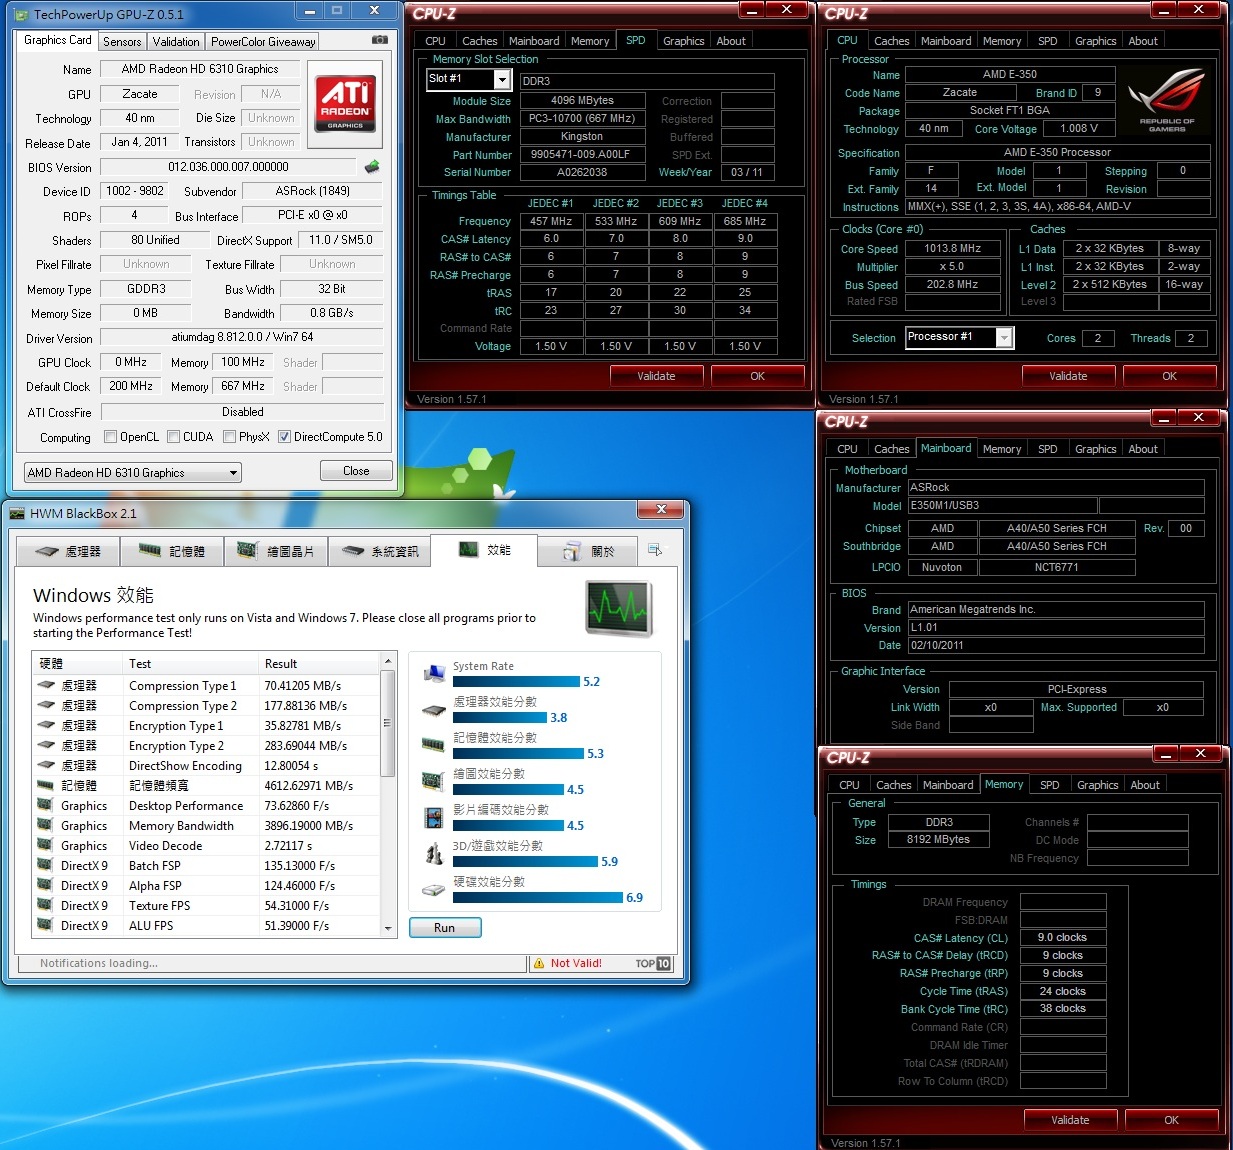Click the 硬碟效能分數 6.9 score bar
Viewport: 1233px width, 1150px height.
point(538,898)
